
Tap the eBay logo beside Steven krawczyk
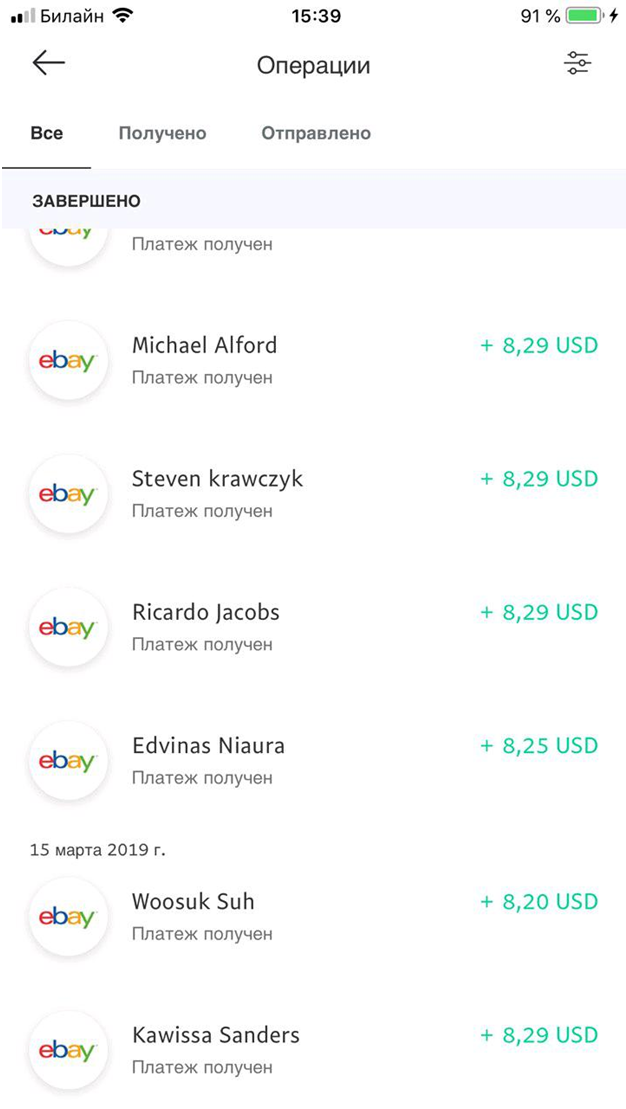[67, 494]
